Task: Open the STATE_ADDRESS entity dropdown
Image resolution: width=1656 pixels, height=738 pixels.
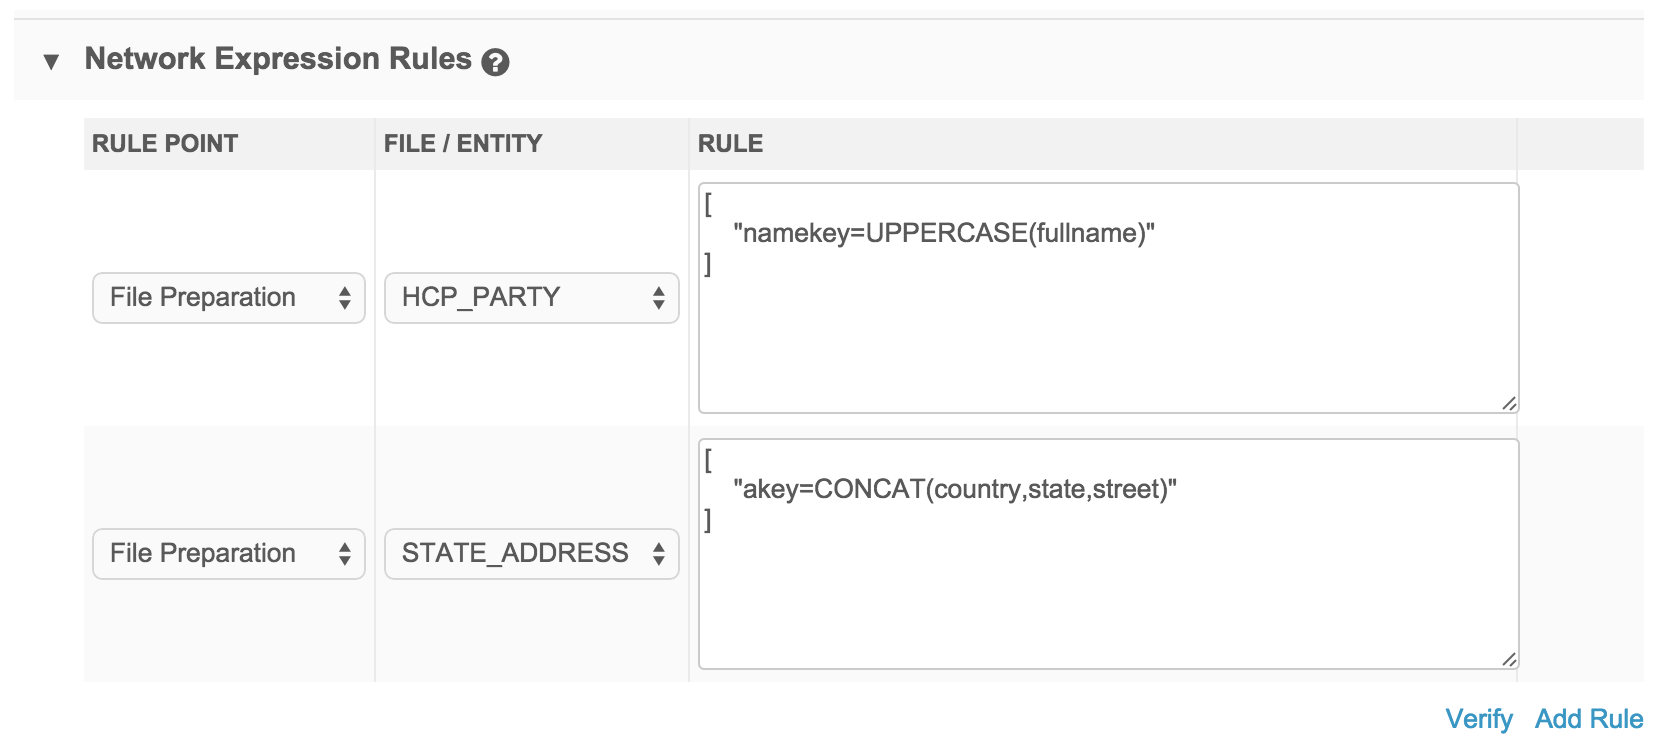Action: 531,554
